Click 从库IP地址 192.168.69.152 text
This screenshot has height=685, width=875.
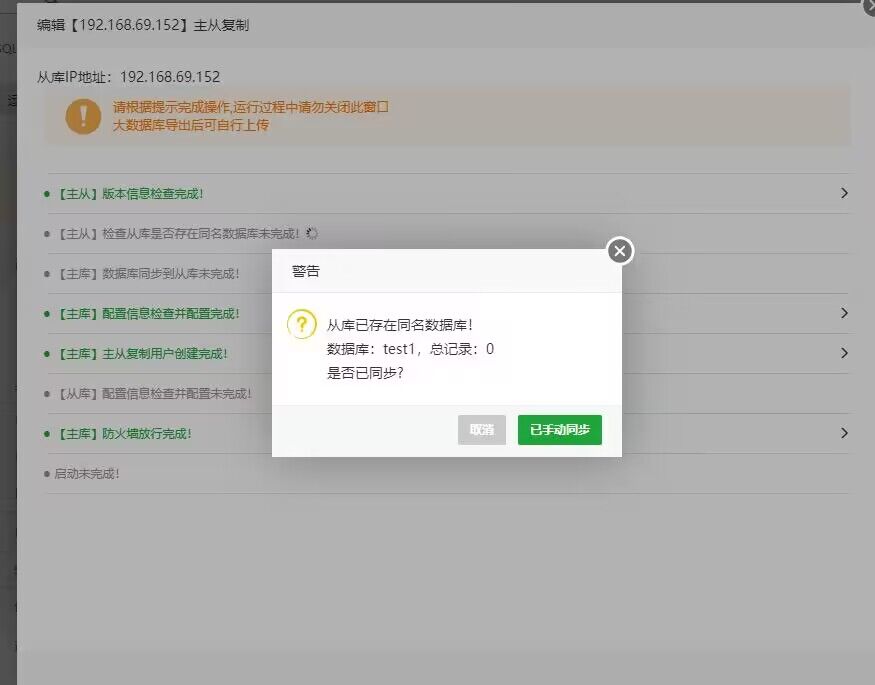pyautogui.click(x=129, y=76)
